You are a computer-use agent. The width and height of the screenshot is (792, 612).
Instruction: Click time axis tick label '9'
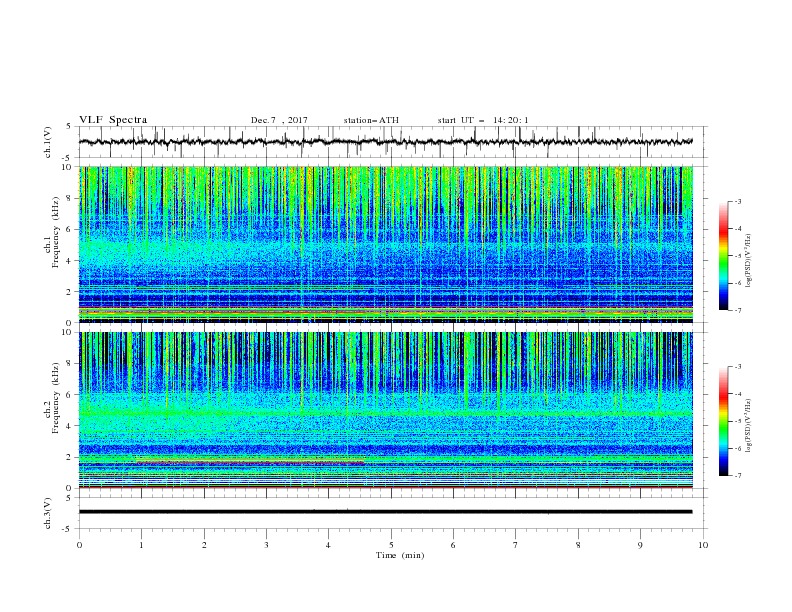(x=640, y=545)
